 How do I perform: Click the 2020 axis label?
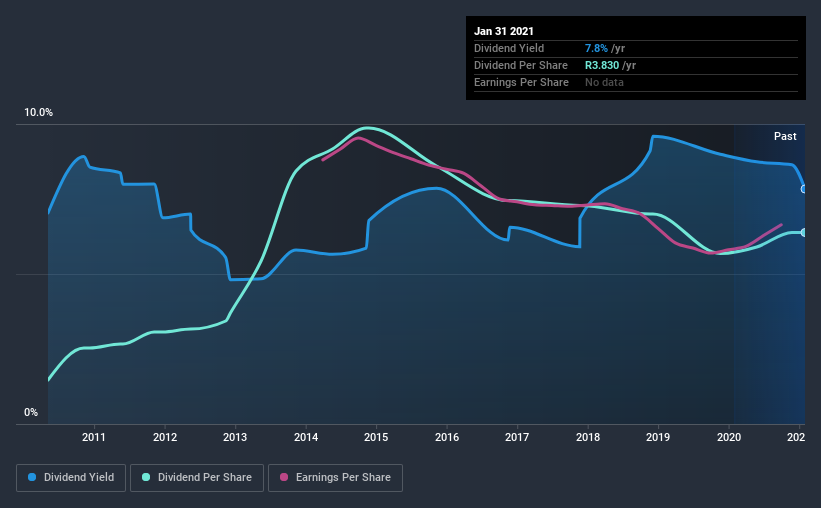pyautogui.click(x=729, y=437)
